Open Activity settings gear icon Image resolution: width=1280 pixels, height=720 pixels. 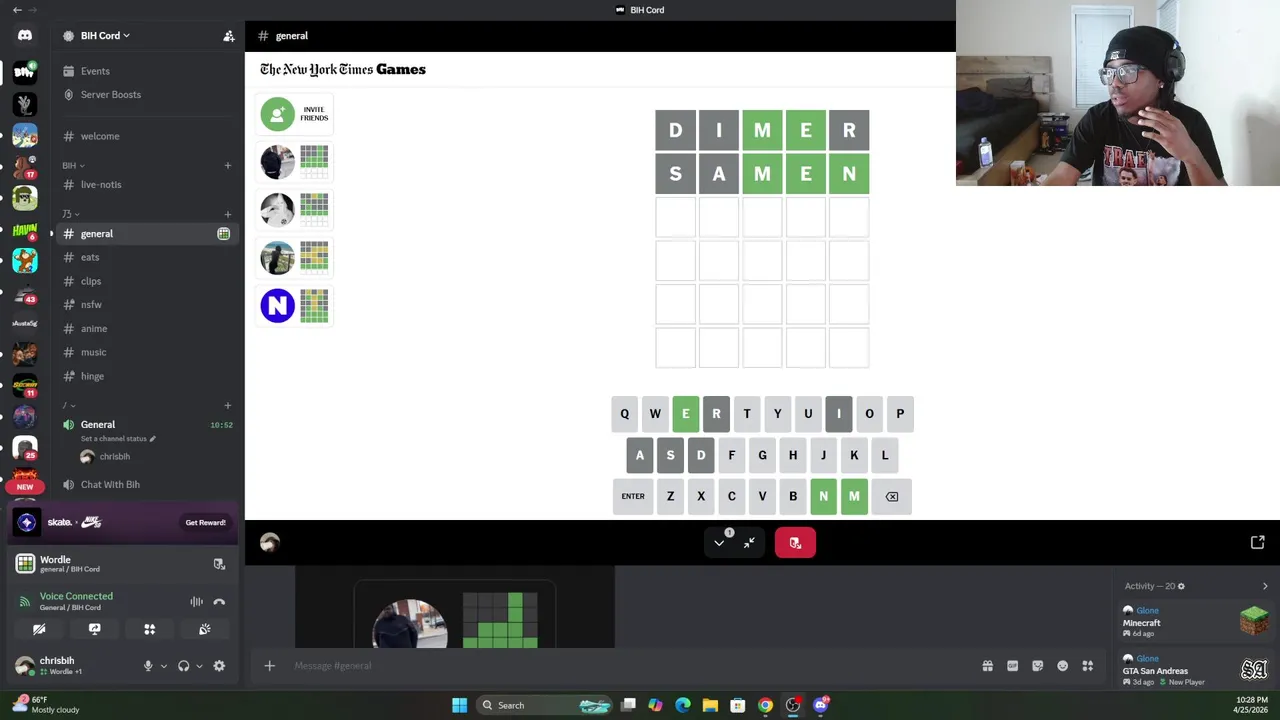1181,586
